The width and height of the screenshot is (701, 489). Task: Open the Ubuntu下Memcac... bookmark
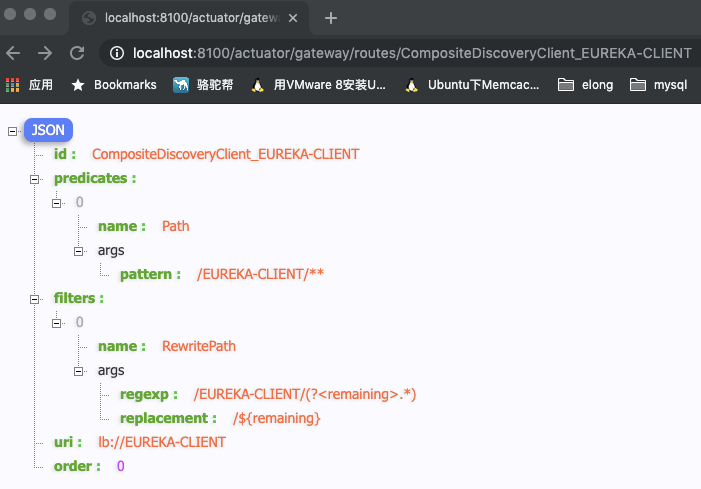(x=472, y=85)
